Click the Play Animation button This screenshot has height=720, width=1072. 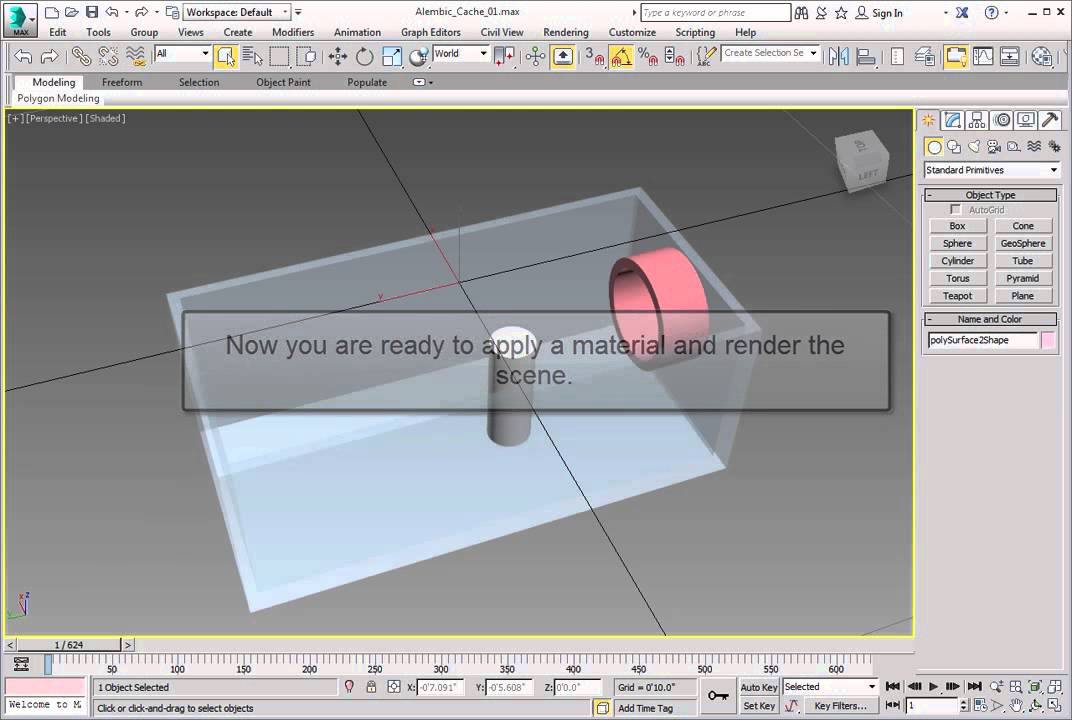pos(933,686)
